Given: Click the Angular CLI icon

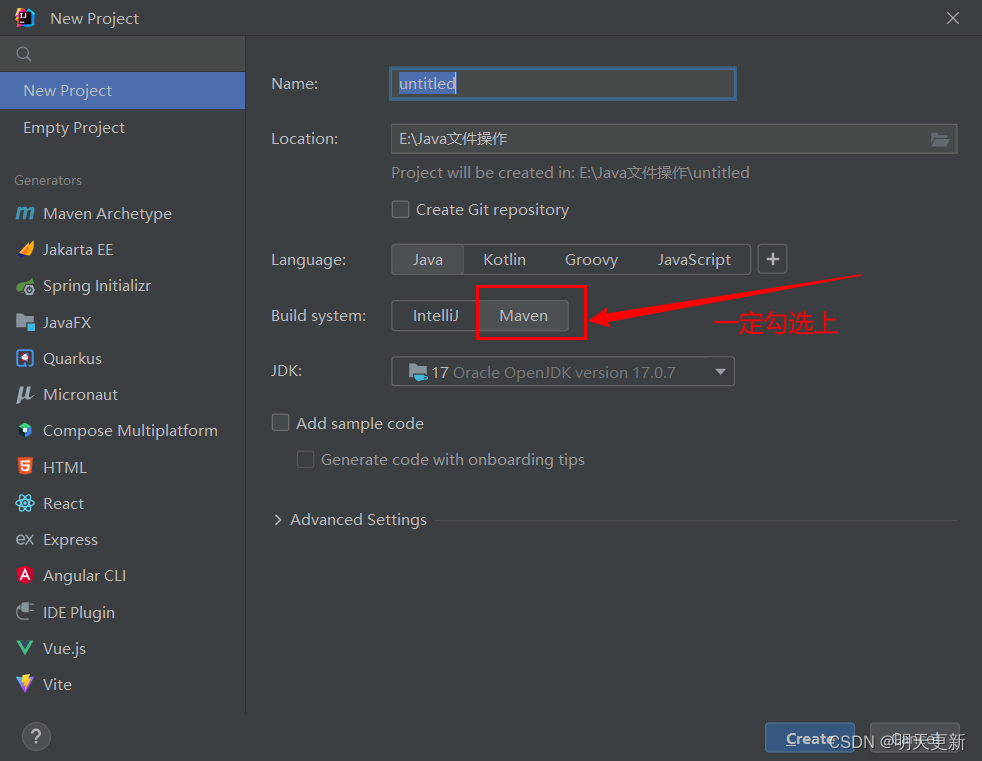Looking at the screenshot, I should tap(25, 575).
